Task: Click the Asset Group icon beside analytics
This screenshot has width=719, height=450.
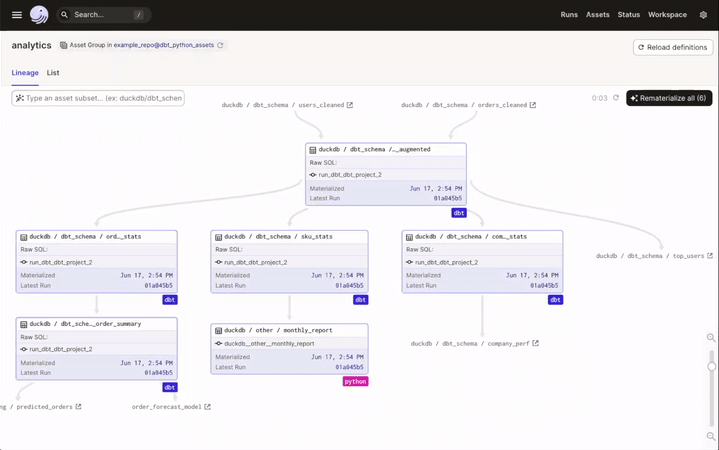Action: coord(63,45)
